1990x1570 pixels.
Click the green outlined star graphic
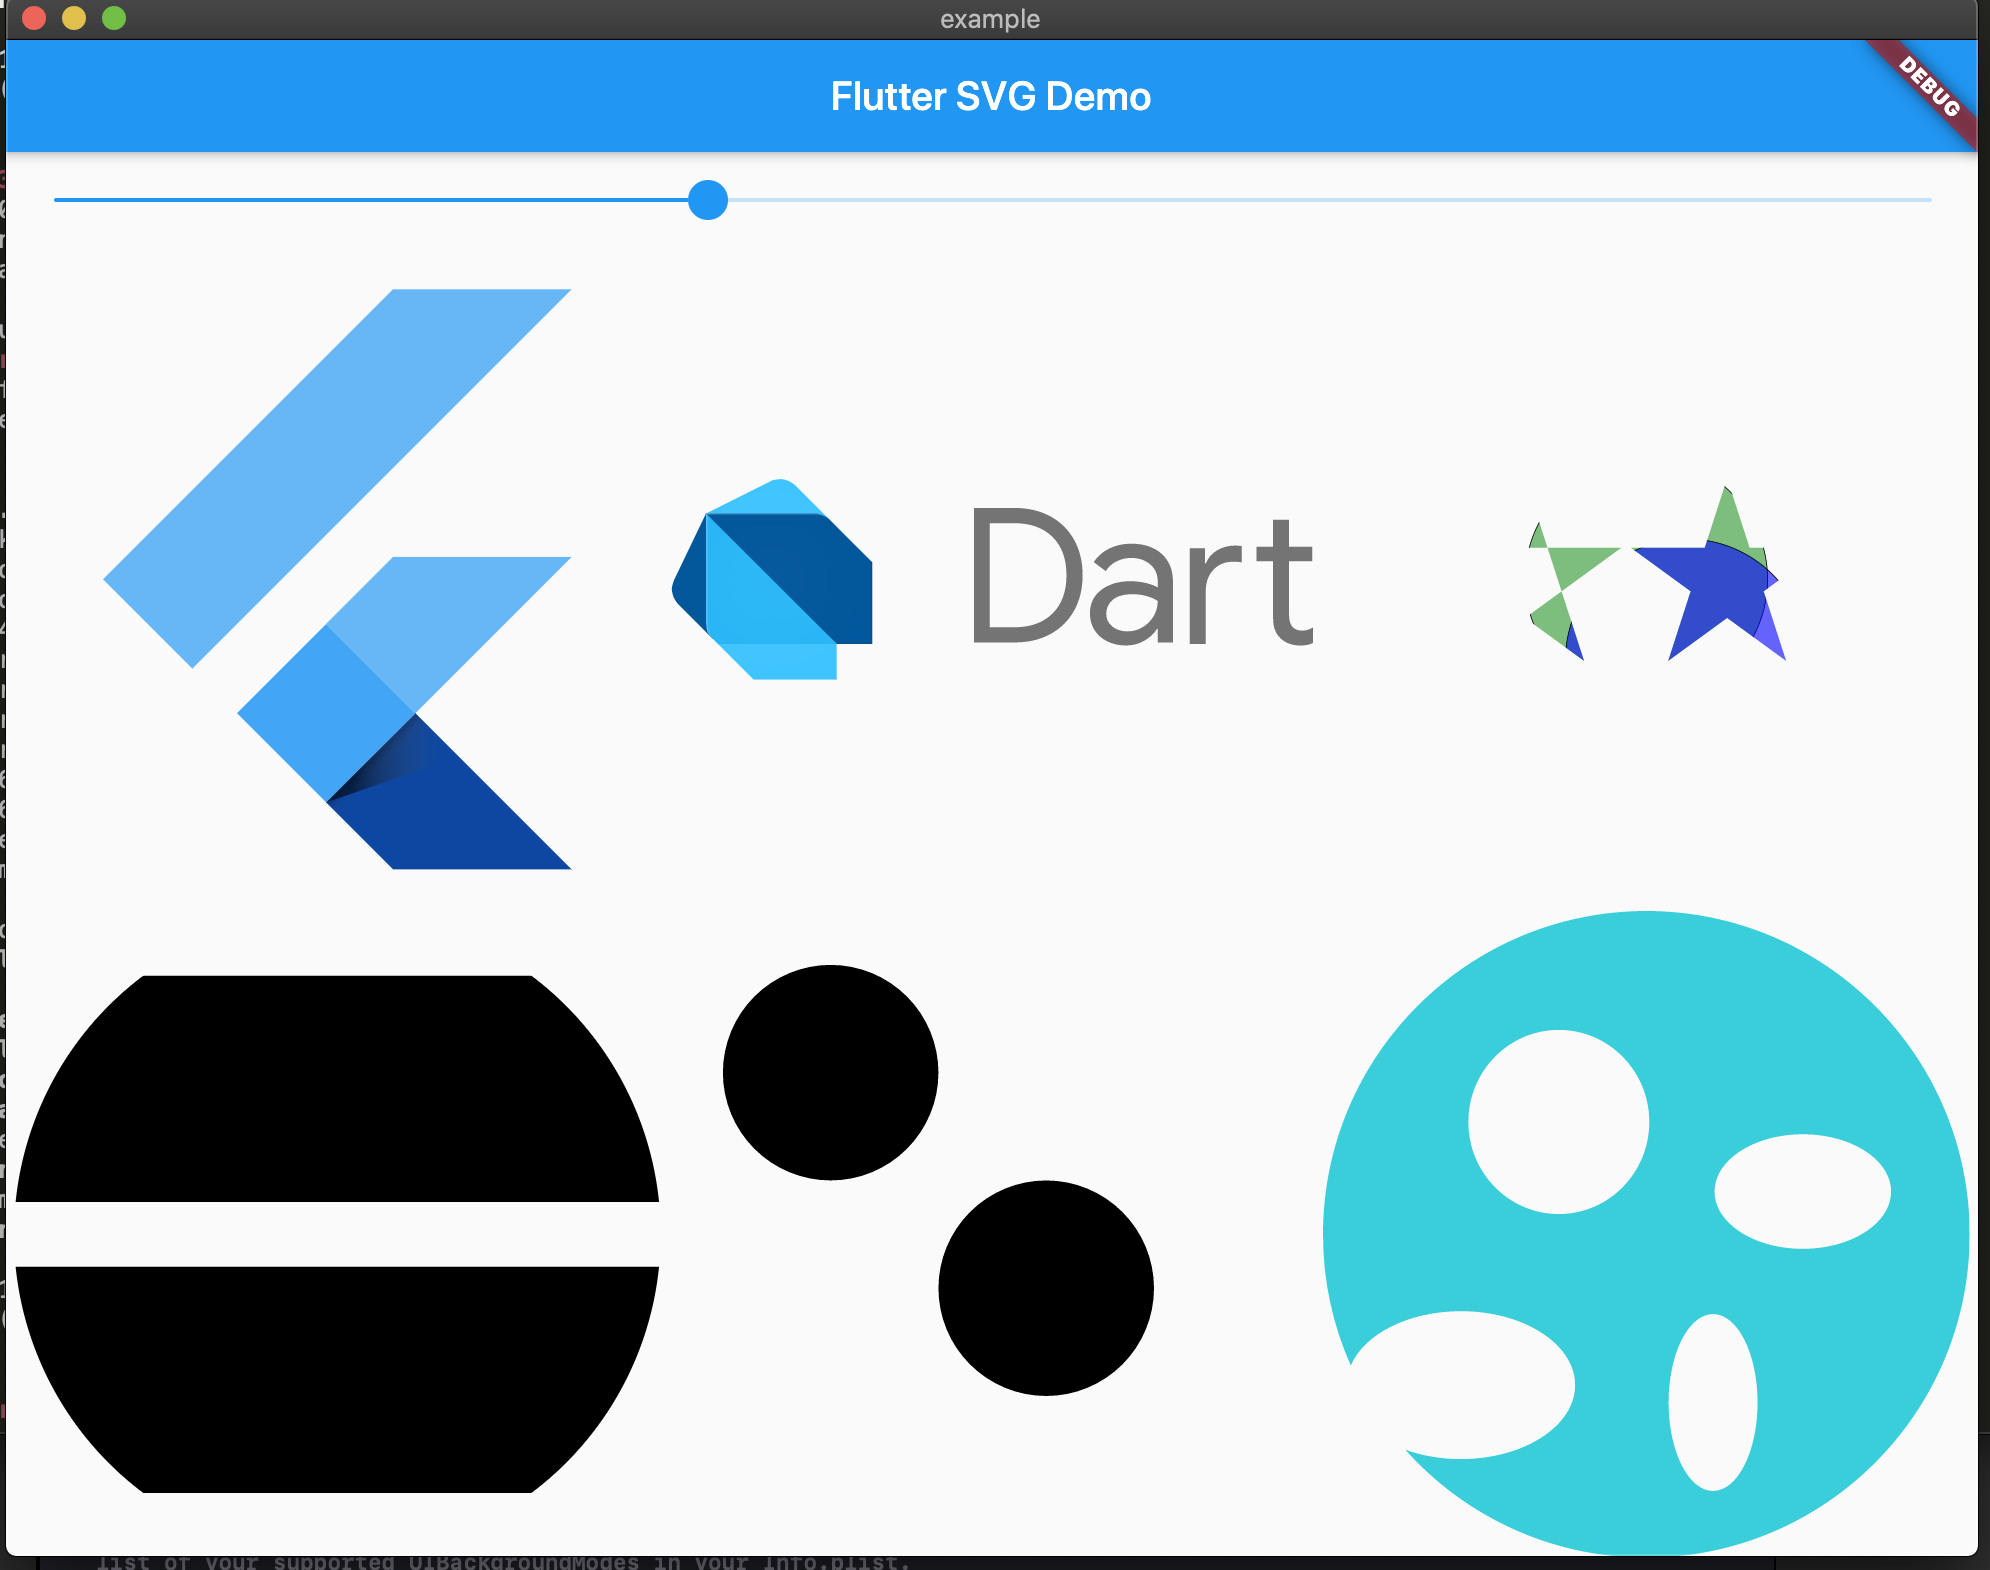pos(1573,591)
